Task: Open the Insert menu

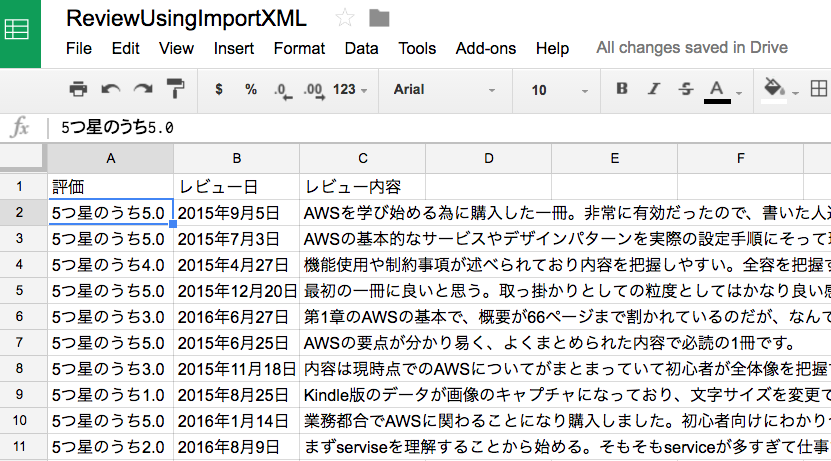Action: click(x=234, y=49)
